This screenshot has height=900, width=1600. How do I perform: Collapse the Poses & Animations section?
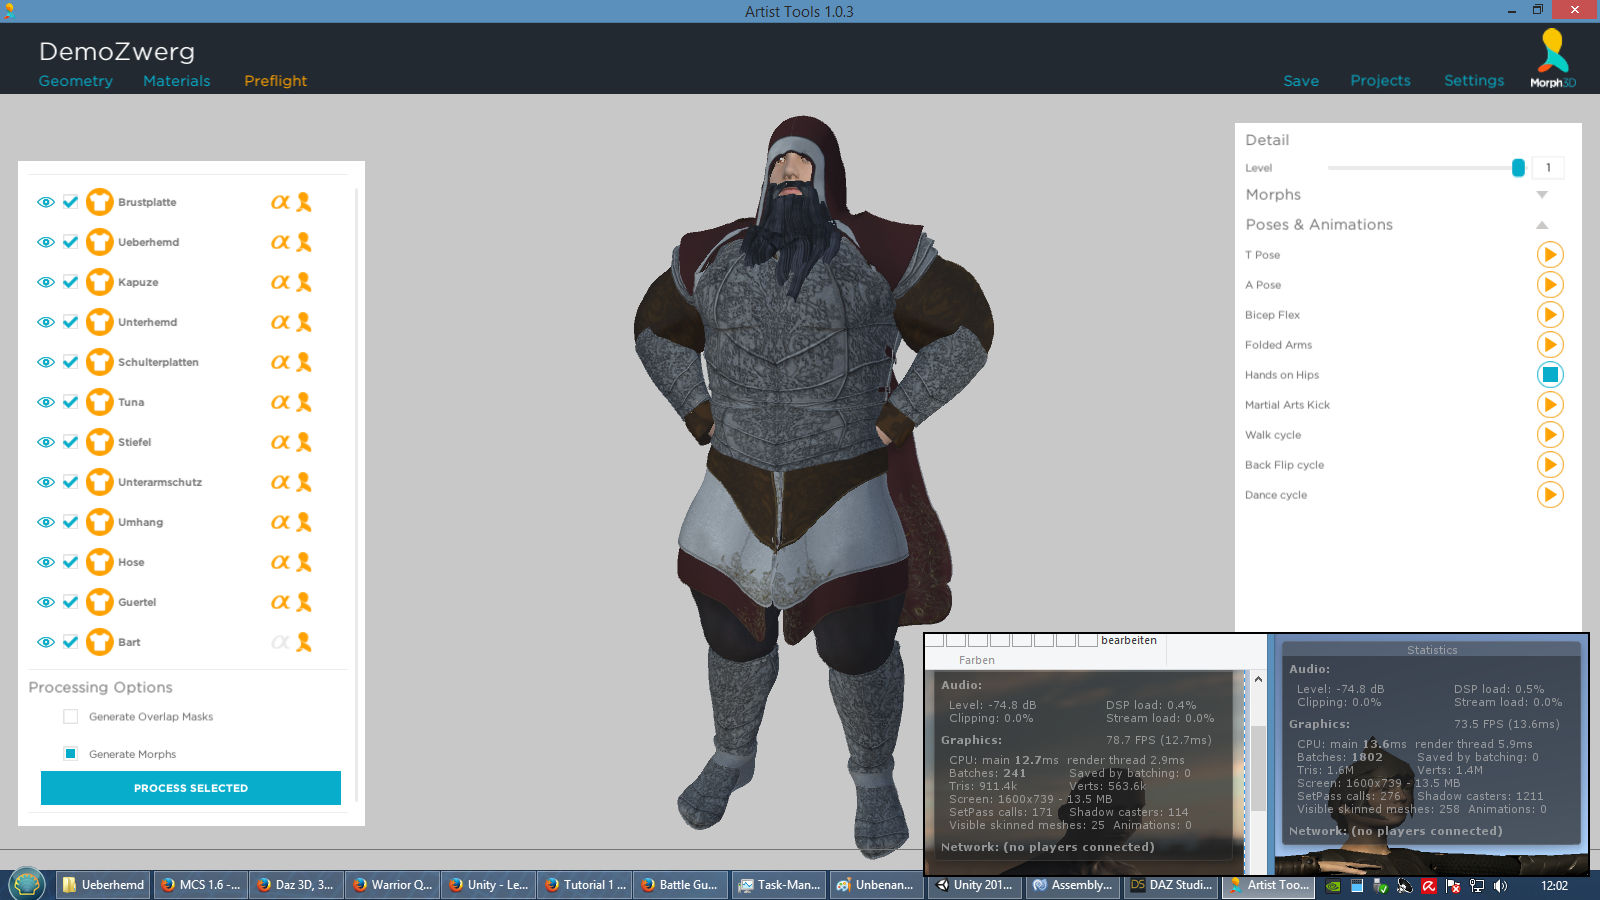[1541, 225]
